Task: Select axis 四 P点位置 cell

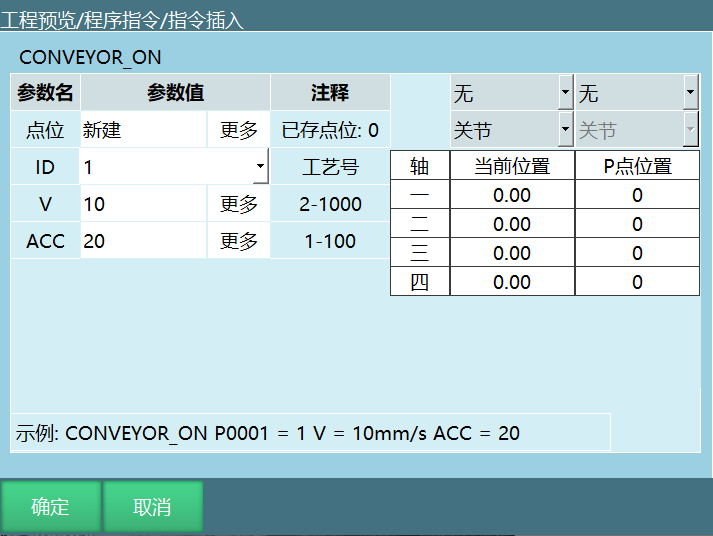Action: 637,282
